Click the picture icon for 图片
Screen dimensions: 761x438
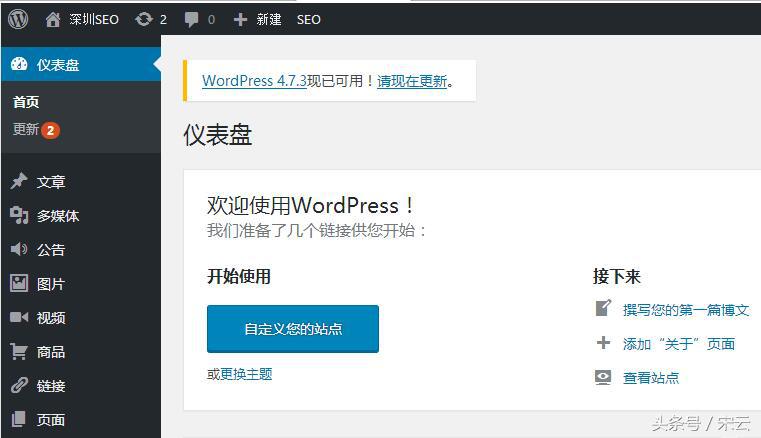tap(19, 283)
